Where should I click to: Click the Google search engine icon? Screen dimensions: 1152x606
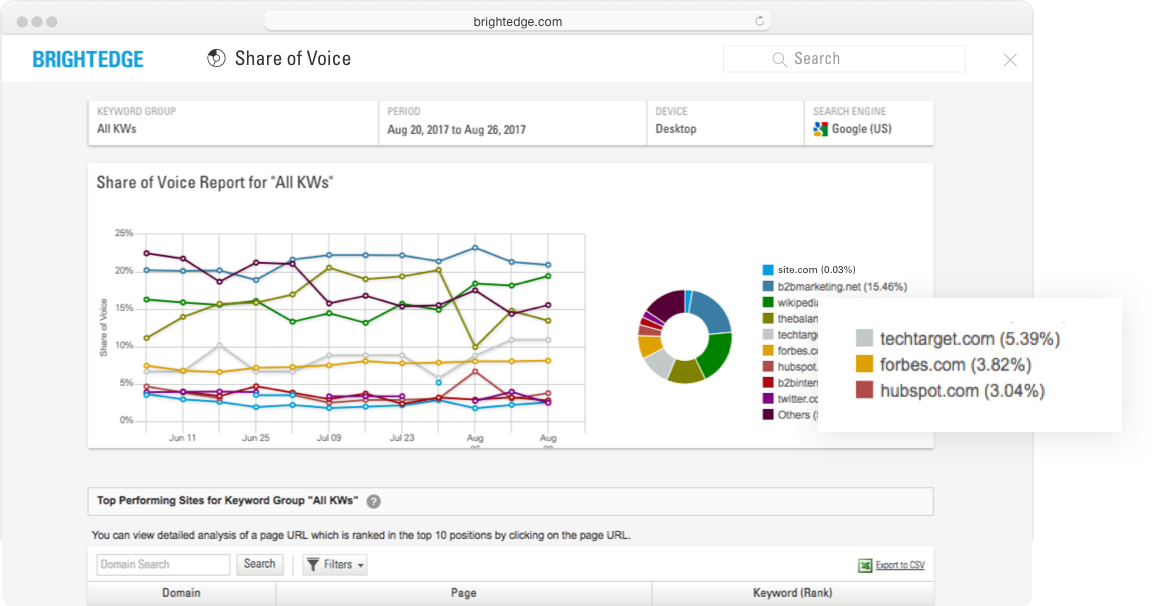821,129
